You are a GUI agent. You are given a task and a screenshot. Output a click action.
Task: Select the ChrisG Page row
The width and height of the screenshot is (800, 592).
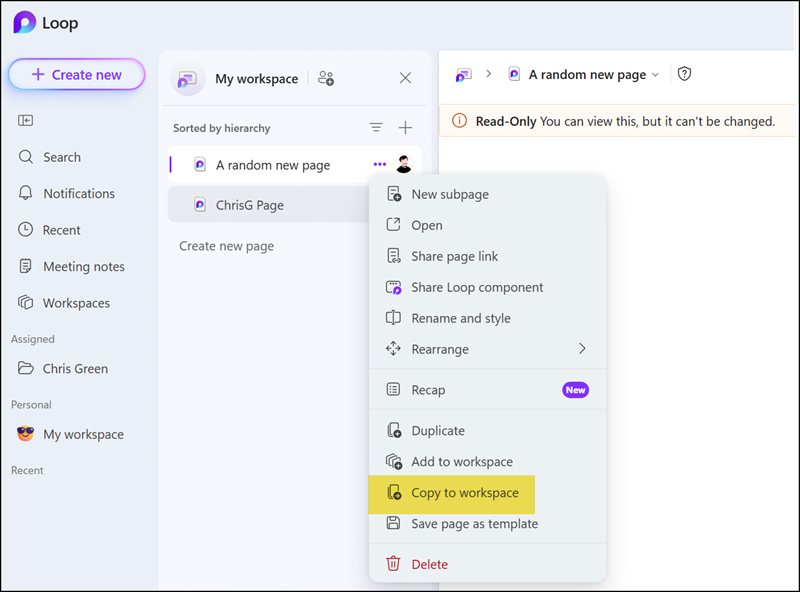270,205
